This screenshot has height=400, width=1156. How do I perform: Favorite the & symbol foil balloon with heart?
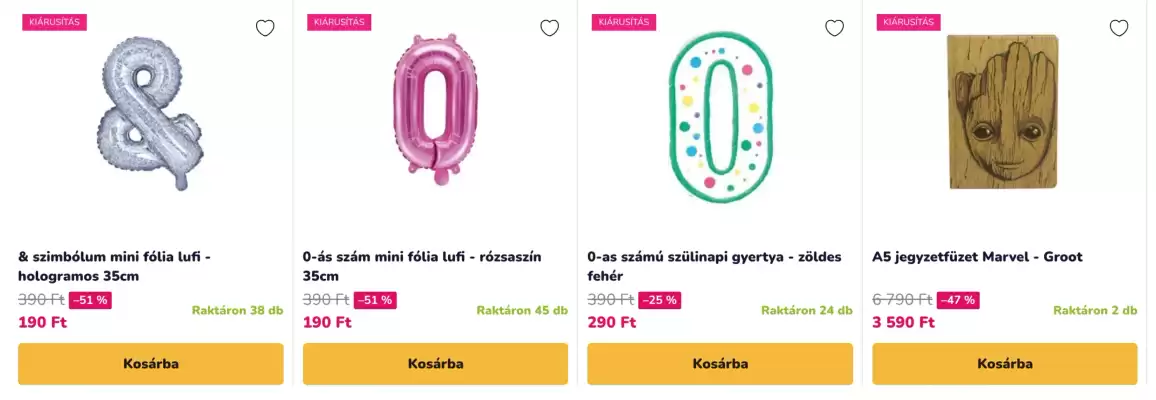point(265,28)
